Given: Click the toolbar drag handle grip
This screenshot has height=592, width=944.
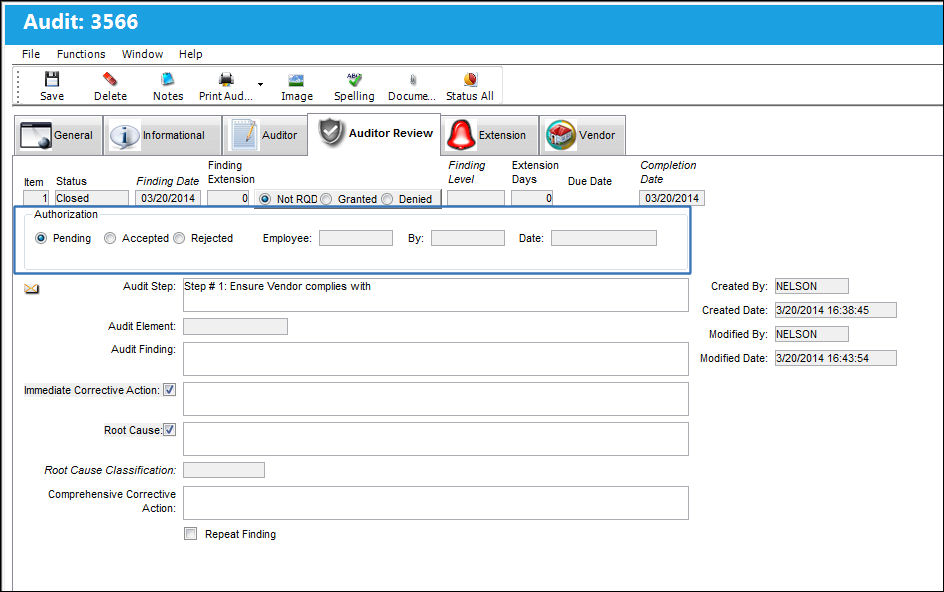Looking at the screenshot, I should [18, 86].
